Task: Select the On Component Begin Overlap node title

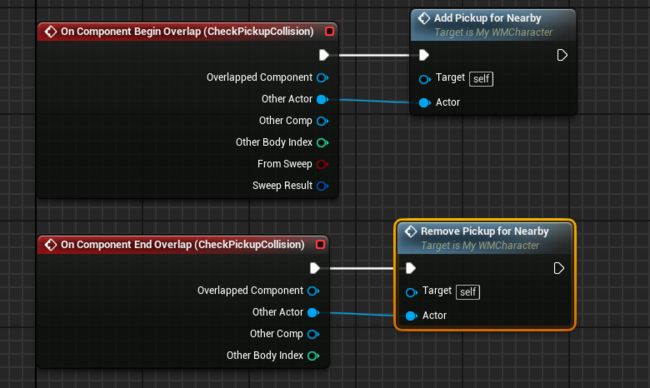Action: coord(187,32)
